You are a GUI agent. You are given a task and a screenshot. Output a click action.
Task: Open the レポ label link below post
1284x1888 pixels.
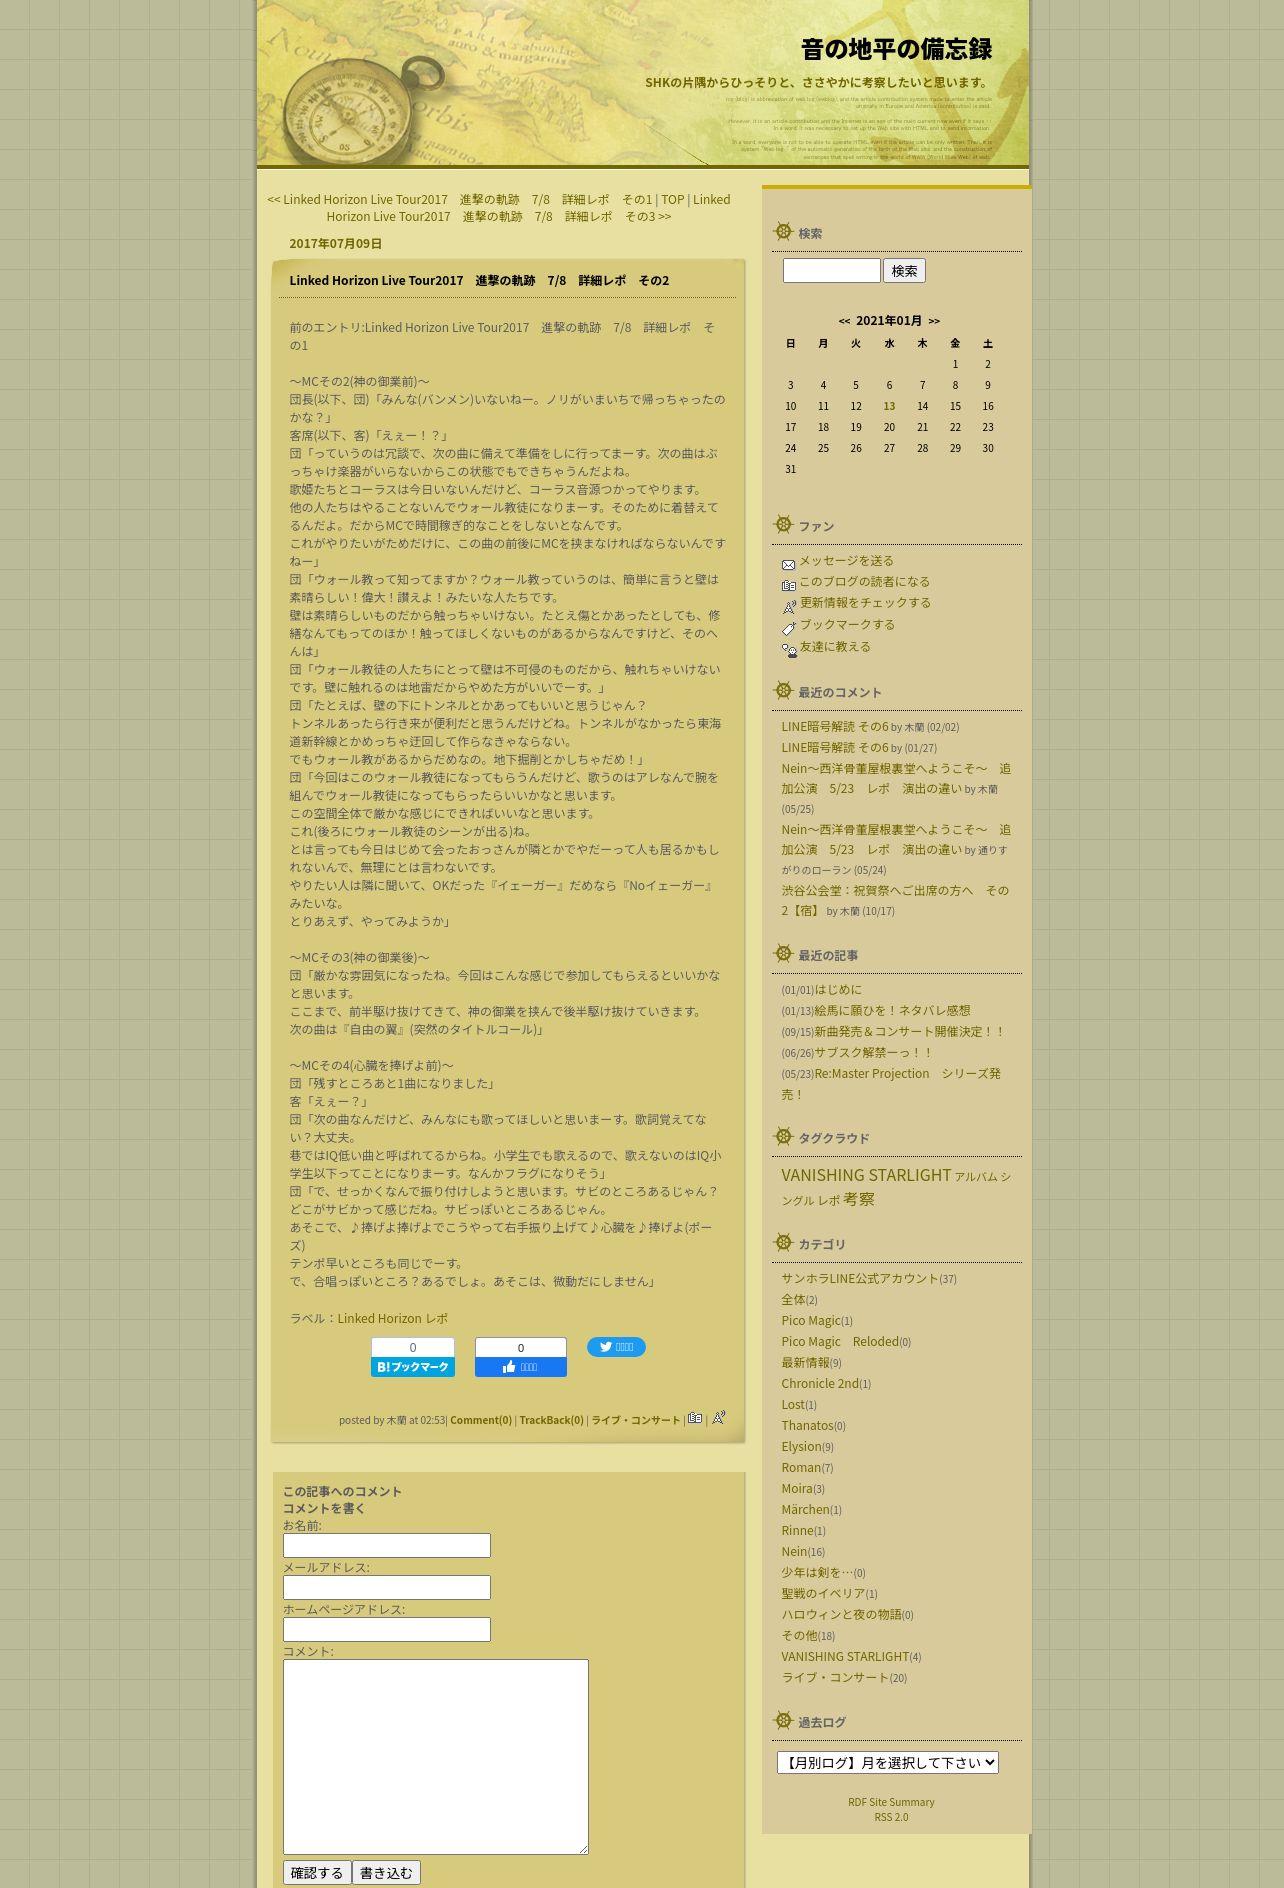coord(437,1319)
